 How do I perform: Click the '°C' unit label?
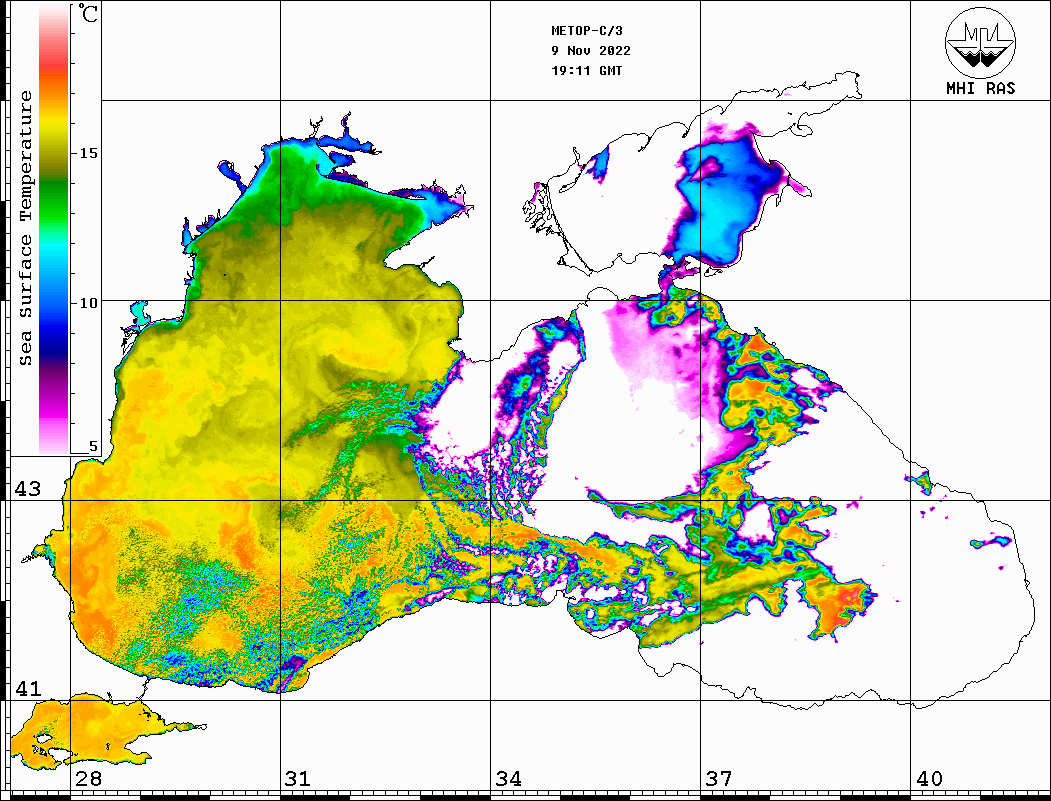pyautogui.click(x=87, y=13)
